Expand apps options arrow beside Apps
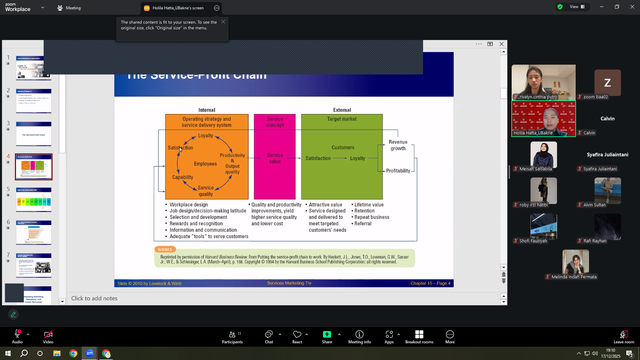This screenshot has width=640, height=360. (398, 334)
